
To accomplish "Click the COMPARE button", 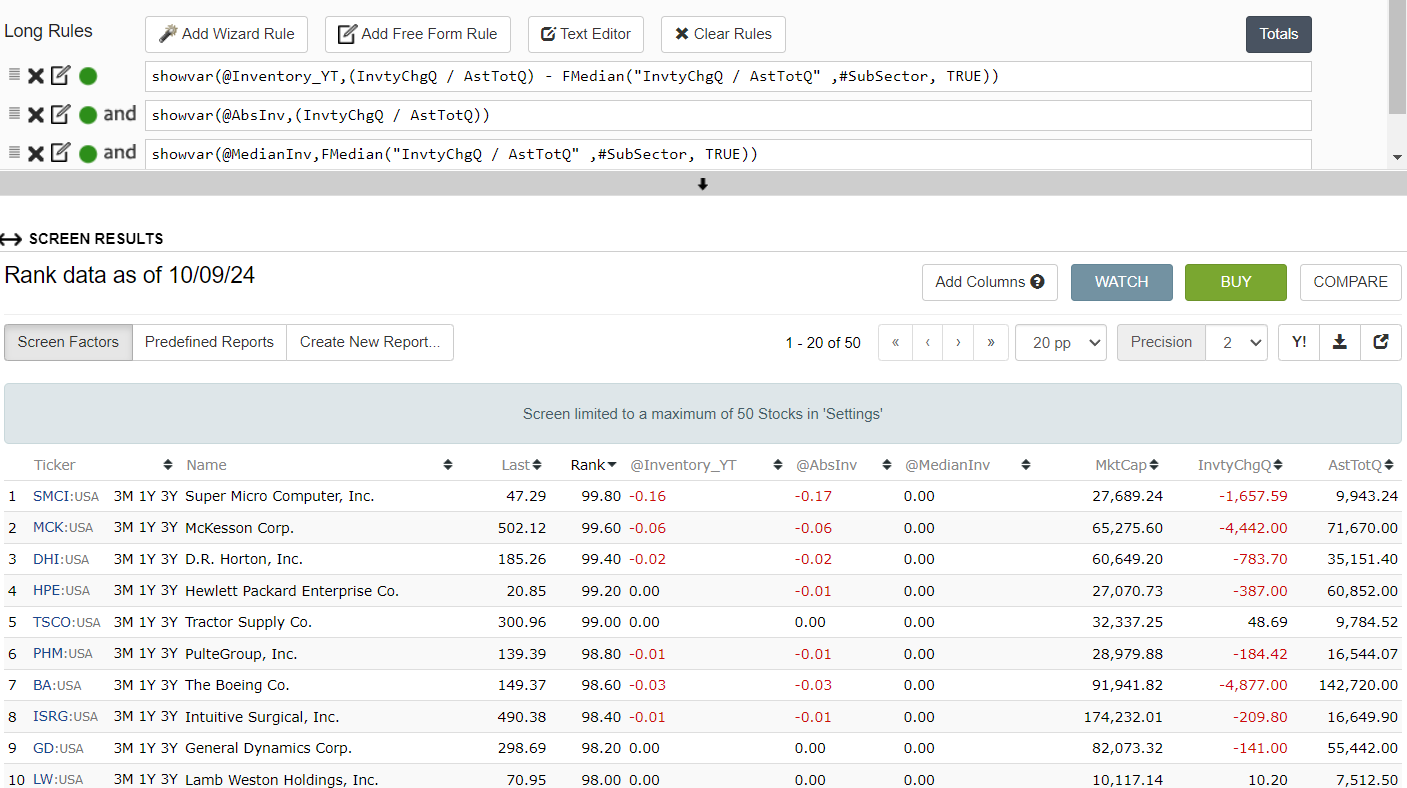I will point(1351,282).
